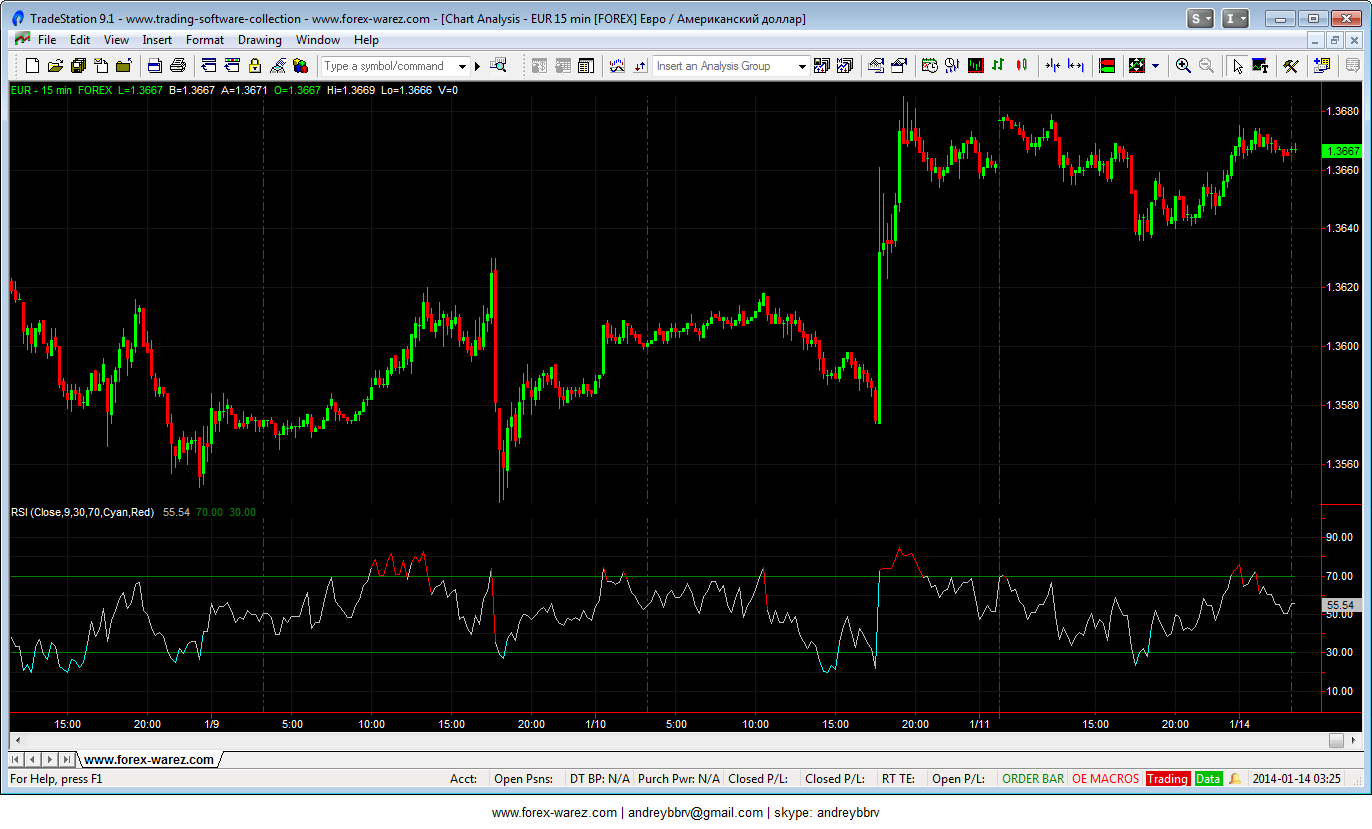Click the green Data status button

(1208, 779)
